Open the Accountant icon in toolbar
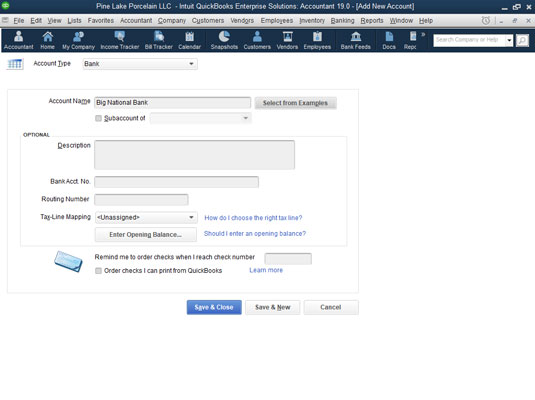 pyautogui.click(x=18, y=40)
